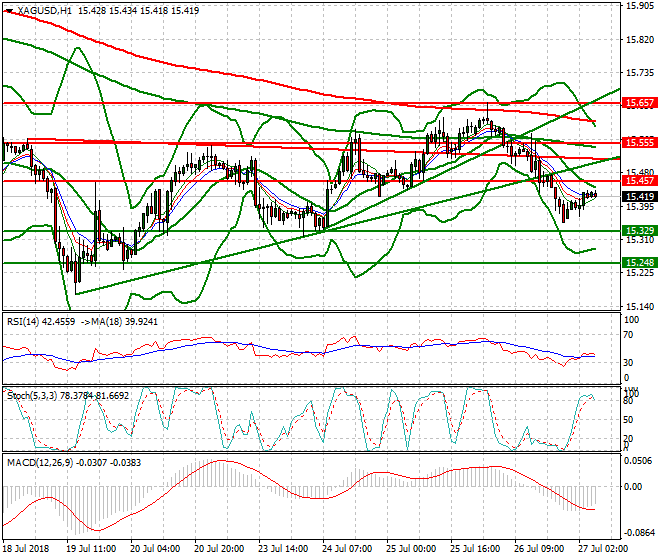Click the 25 Jul 00:00 time label
This screenshot has width=660, height=560.
click(x=411, y=549)
